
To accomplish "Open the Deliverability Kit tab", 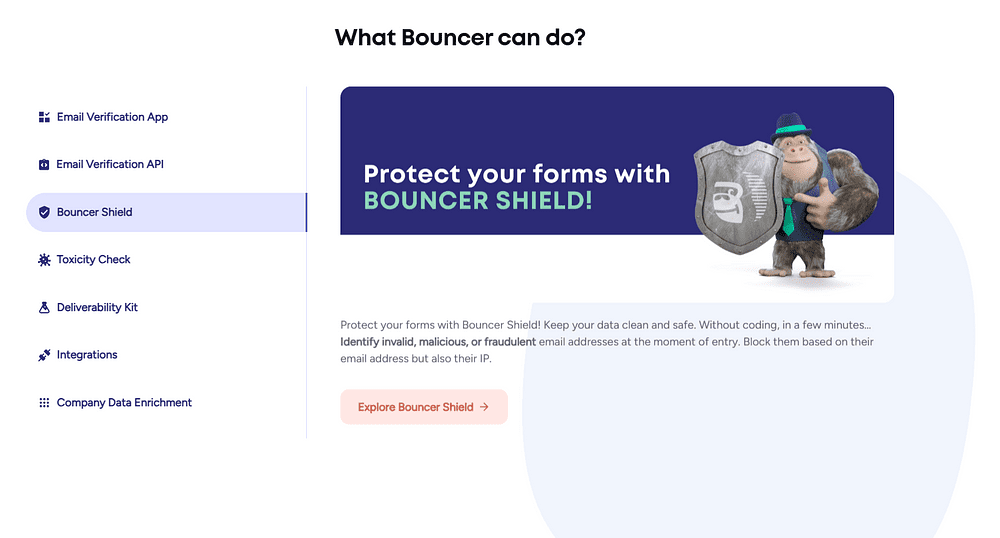I will [x=97, y=307].
